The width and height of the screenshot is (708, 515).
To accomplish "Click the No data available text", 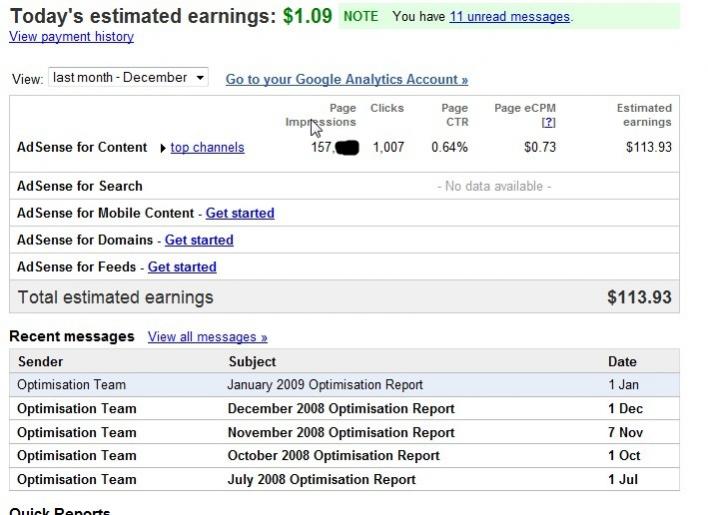I will click(494, 186).
